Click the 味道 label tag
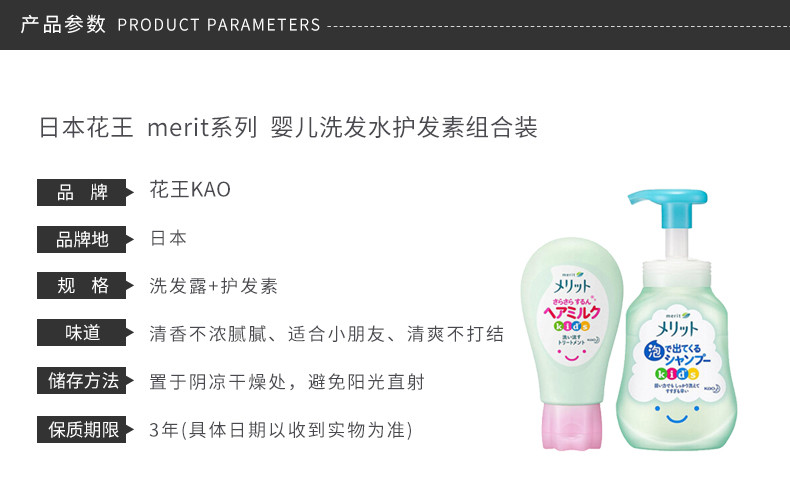 (85, 332)
